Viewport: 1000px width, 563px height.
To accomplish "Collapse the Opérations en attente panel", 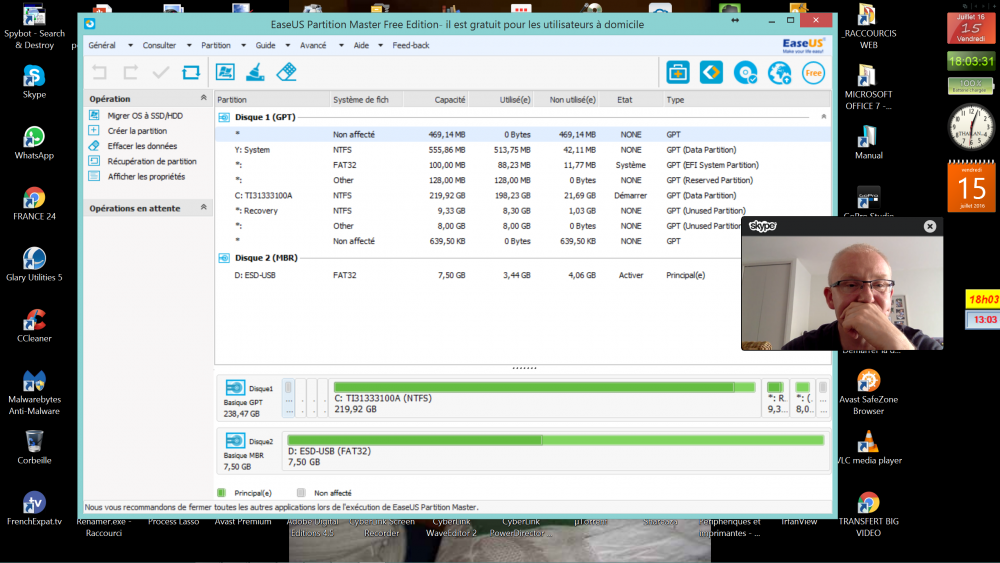I will [x=204, y=208].
